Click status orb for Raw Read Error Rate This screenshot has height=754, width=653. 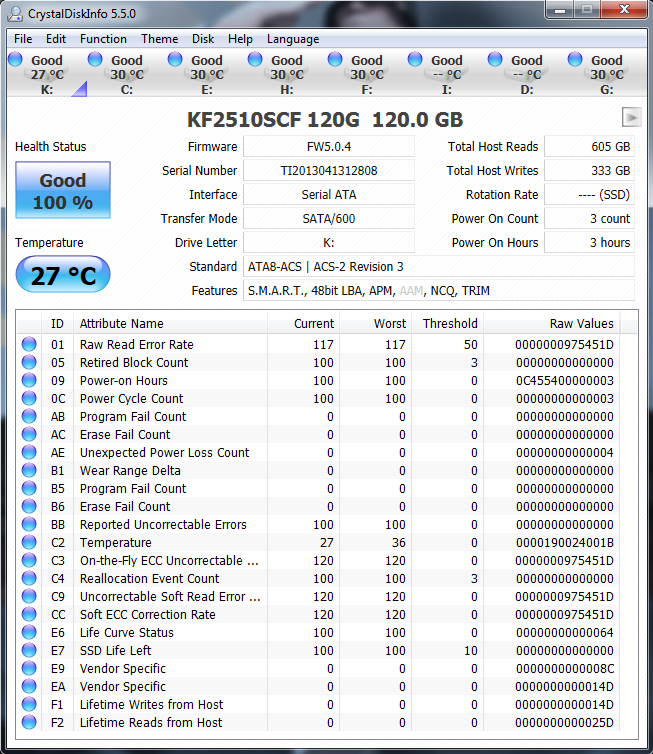[x=29, y=345]
